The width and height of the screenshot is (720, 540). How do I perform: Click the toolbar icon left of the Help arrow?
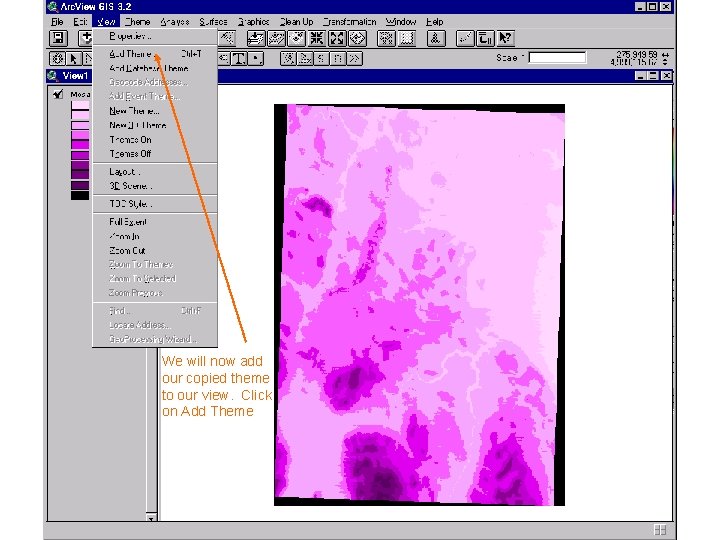point(485,38)
